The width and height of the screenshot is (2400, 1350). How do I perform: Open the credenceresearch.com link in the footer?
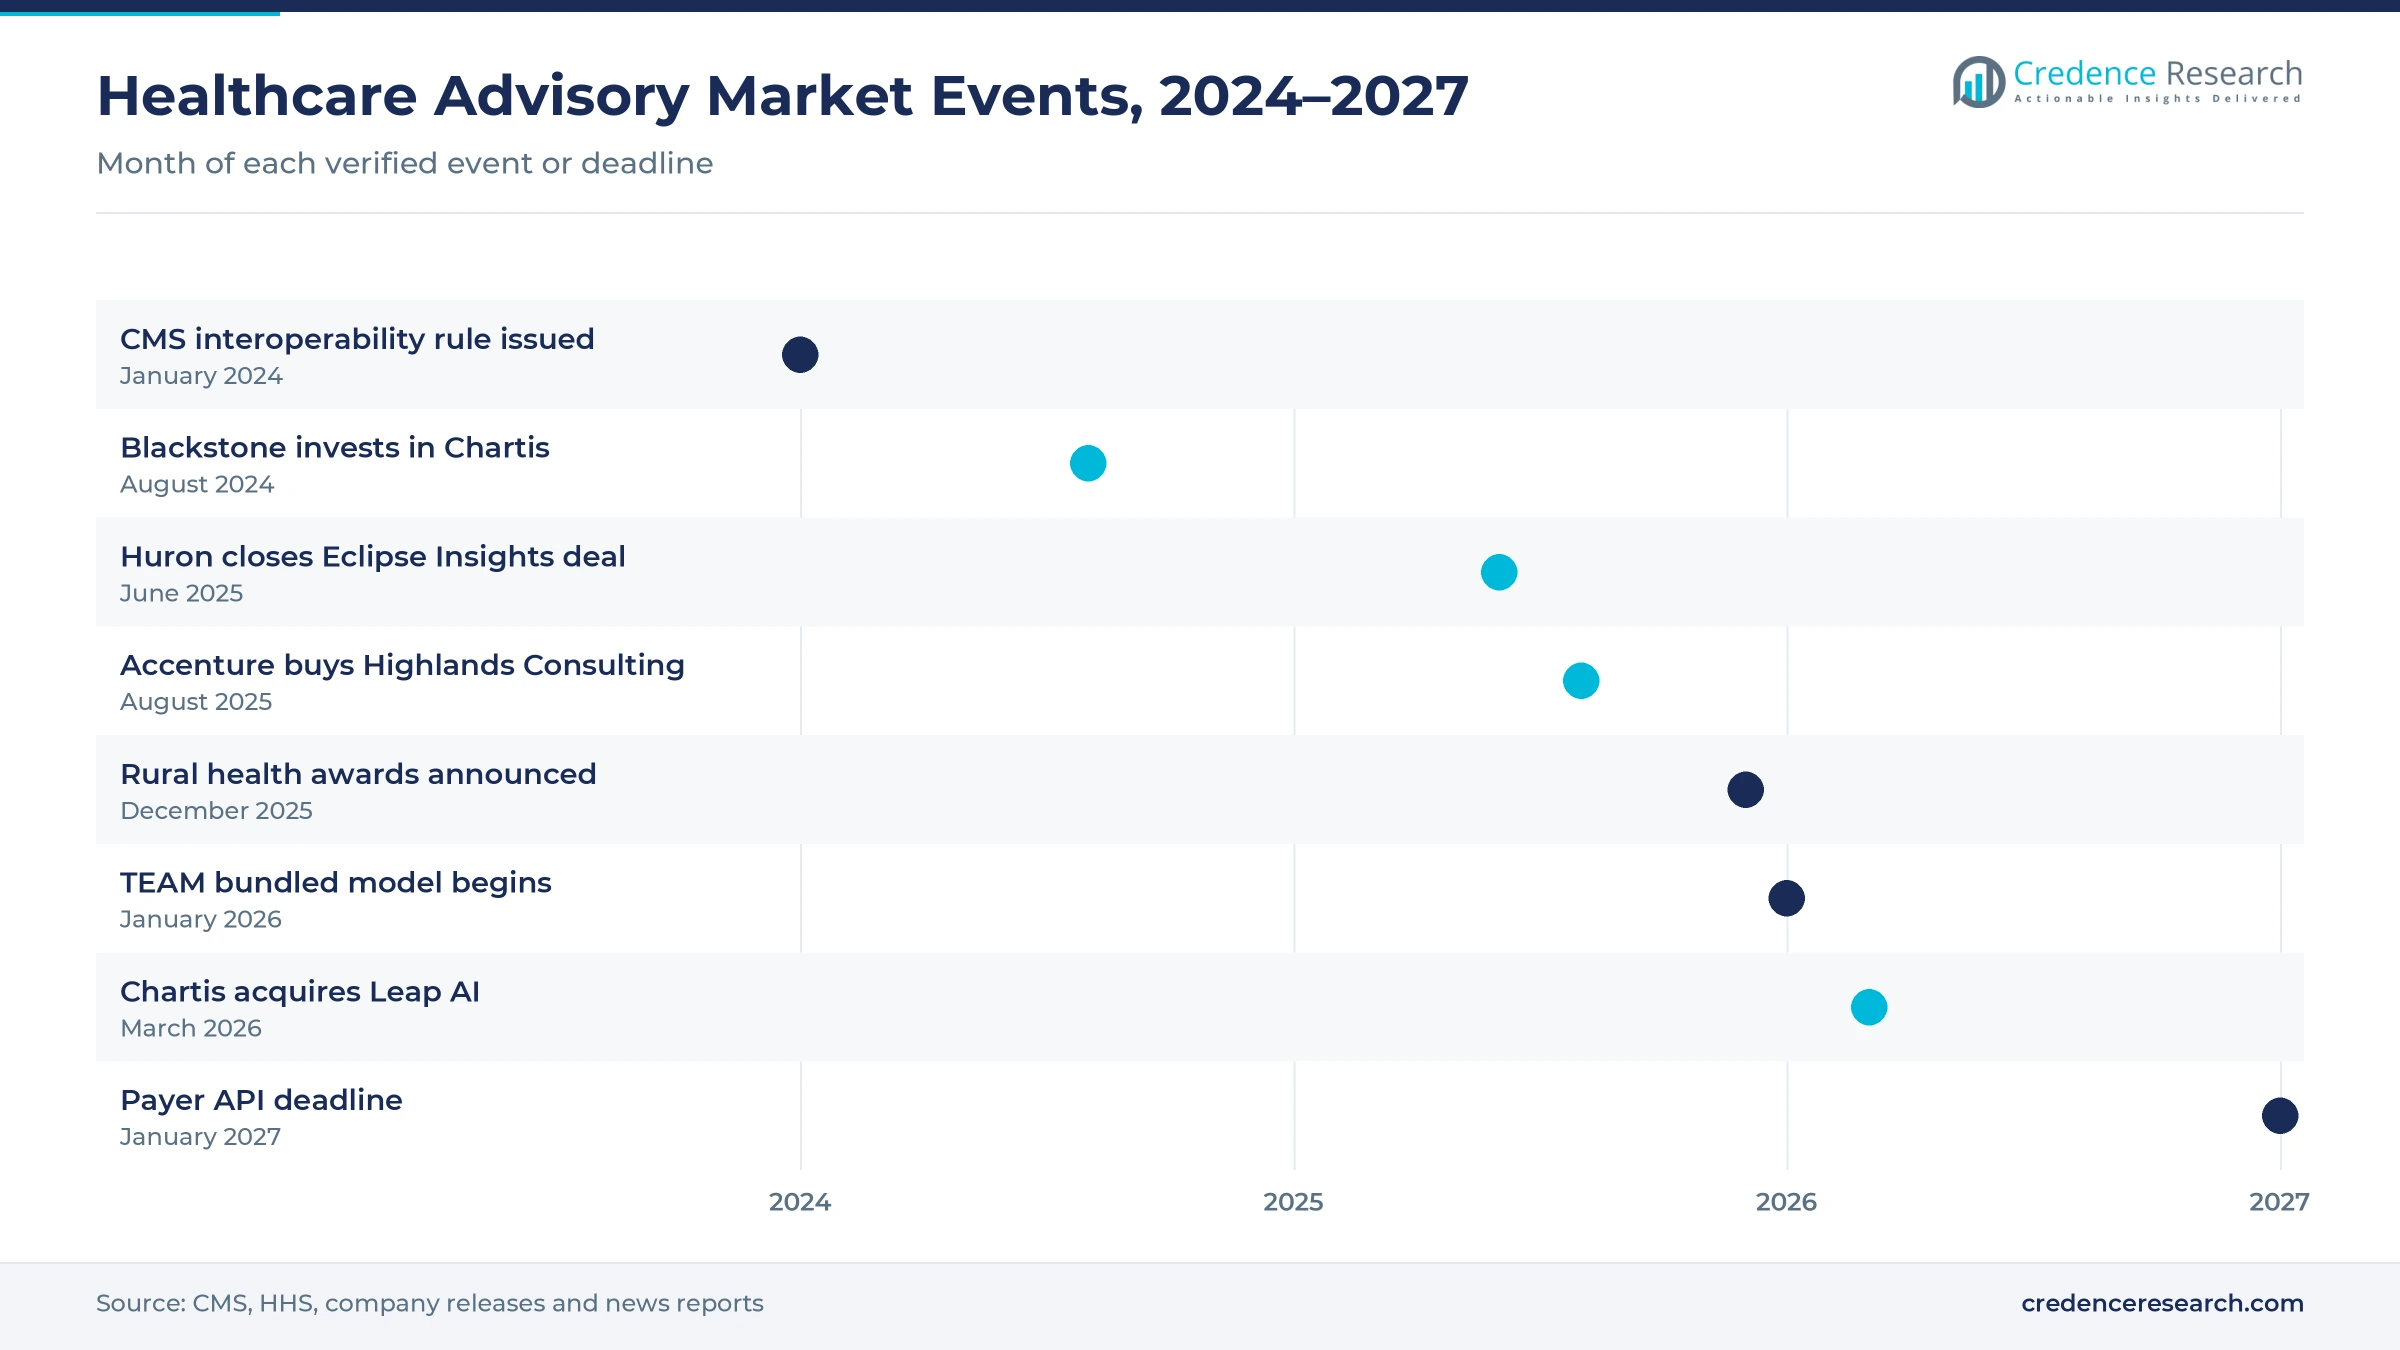pos(2162,1303)
